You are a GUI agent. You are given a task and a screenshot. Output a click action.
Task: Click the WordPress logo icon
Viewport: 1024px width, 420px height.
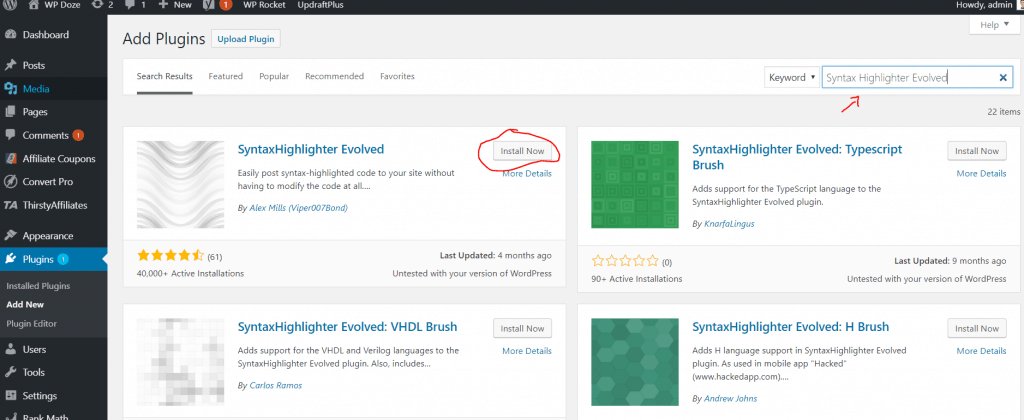click(10, 5)
